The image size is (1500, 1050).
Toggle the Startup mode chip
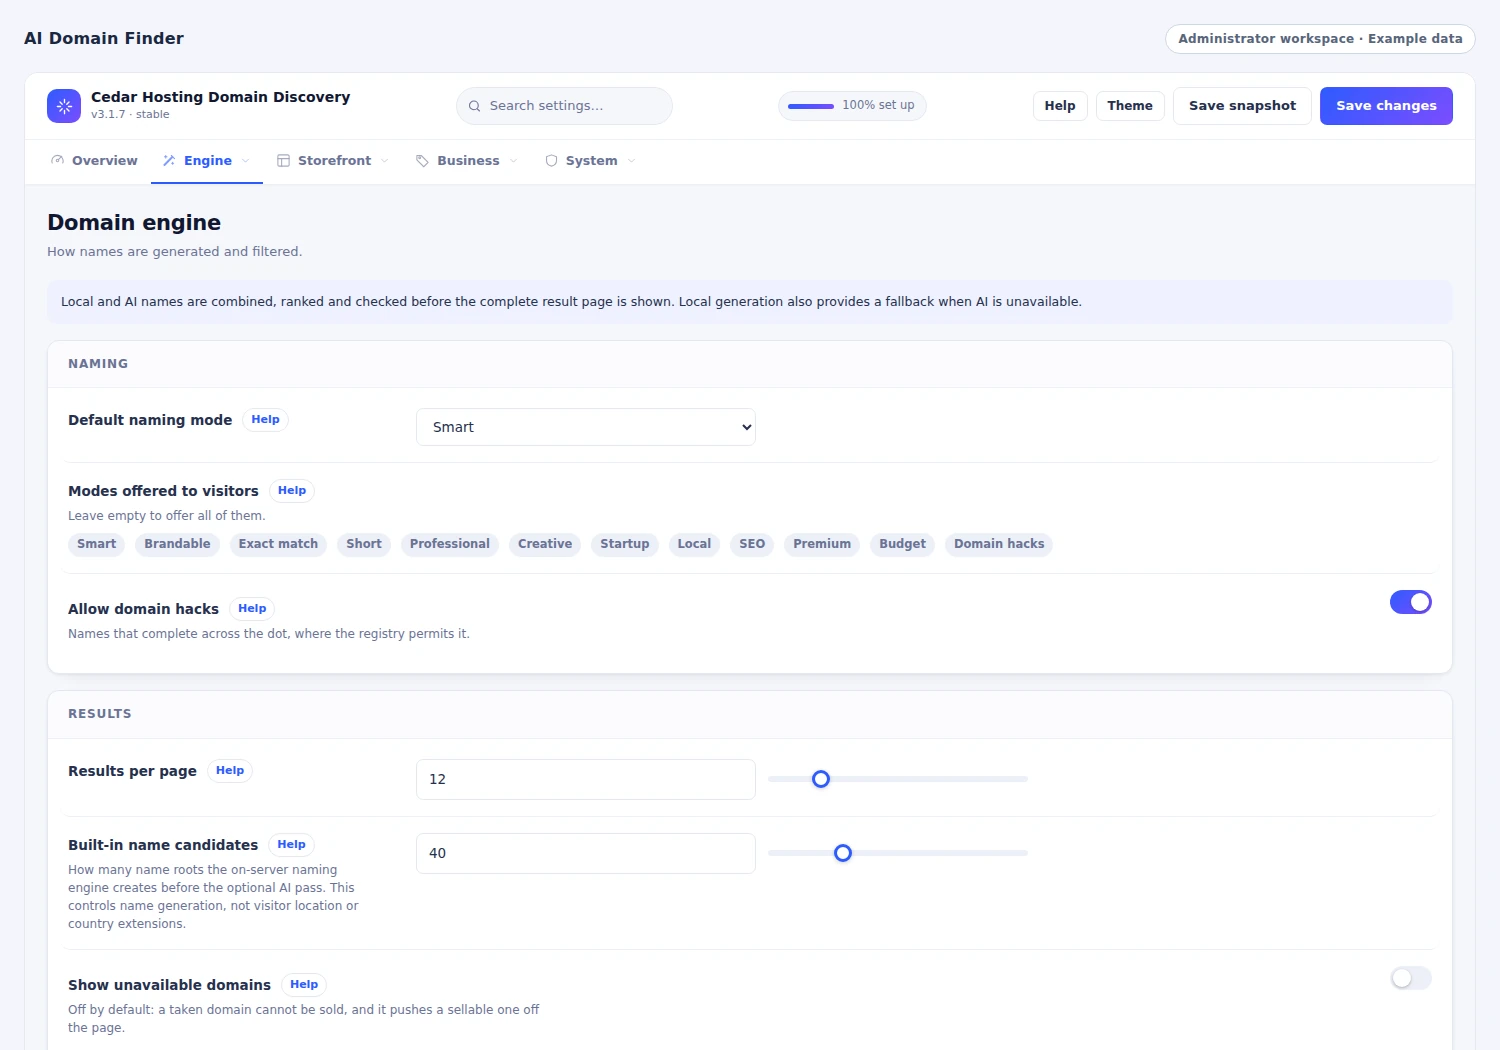(x=625, y=544)
